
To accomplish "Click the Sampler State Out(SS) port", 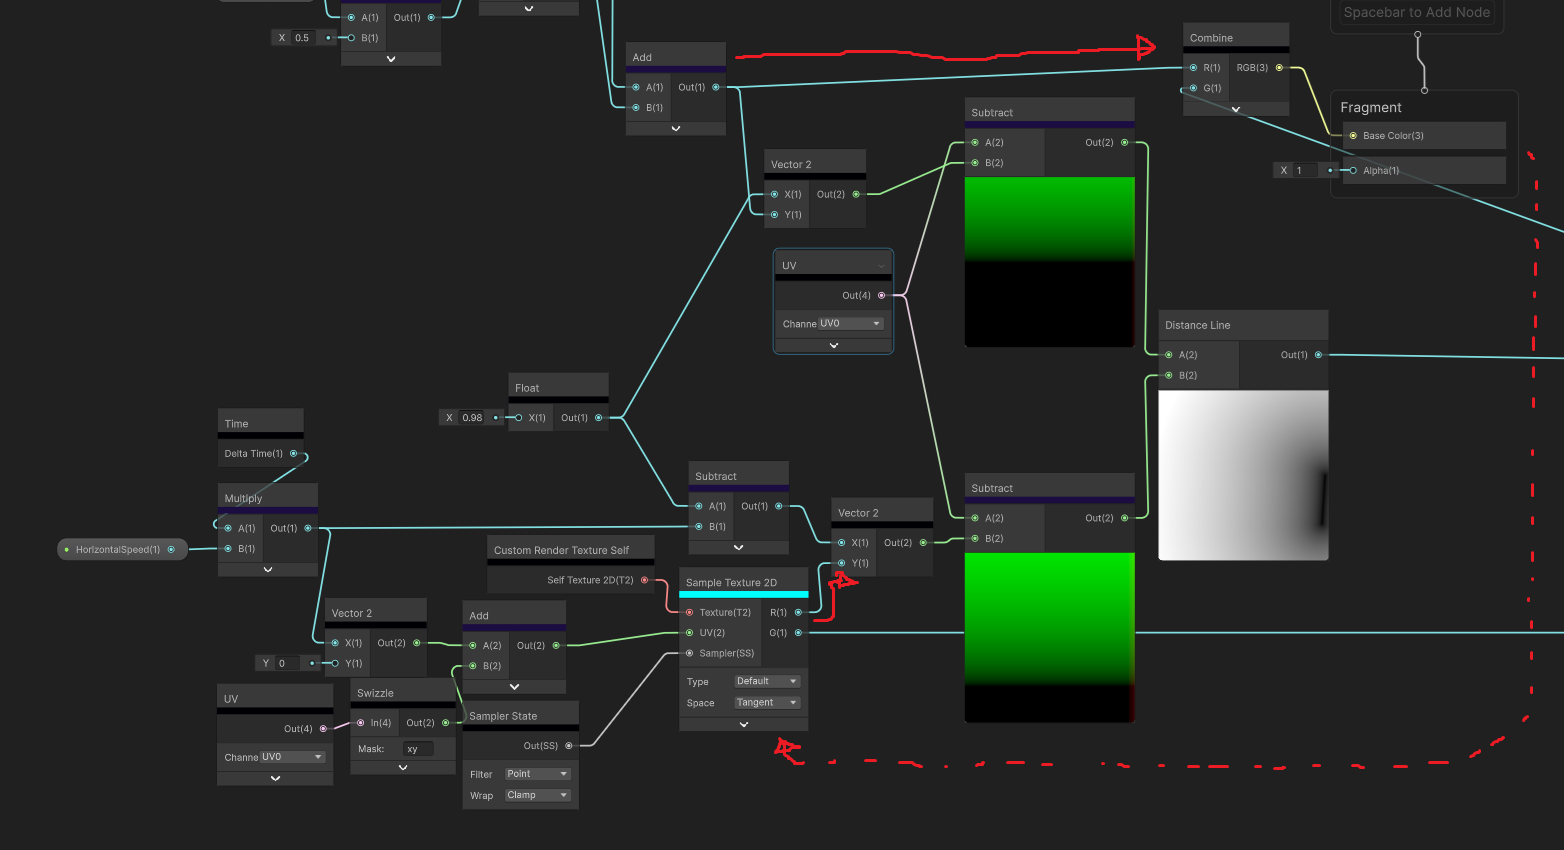I will click(569, 746).
